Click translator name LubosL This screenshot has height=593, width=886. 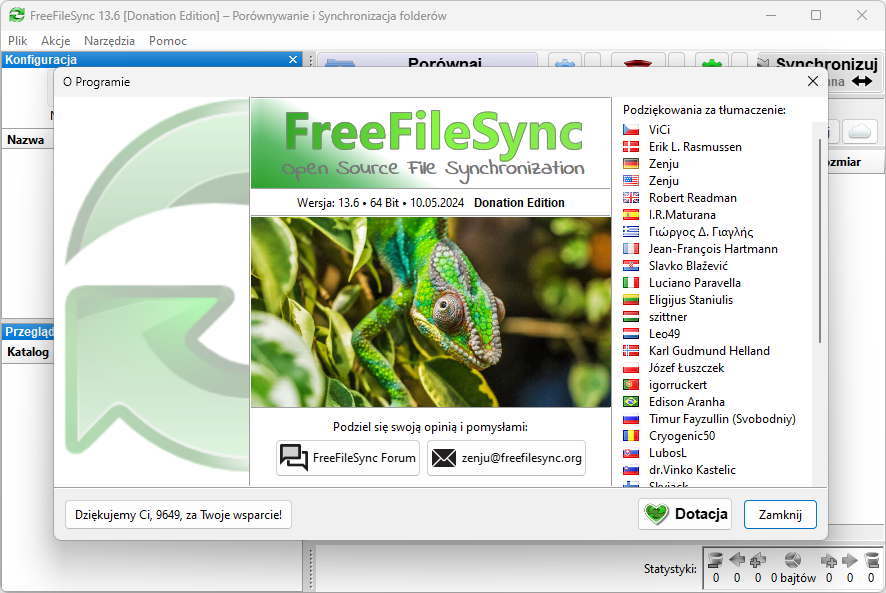point(667,453)
